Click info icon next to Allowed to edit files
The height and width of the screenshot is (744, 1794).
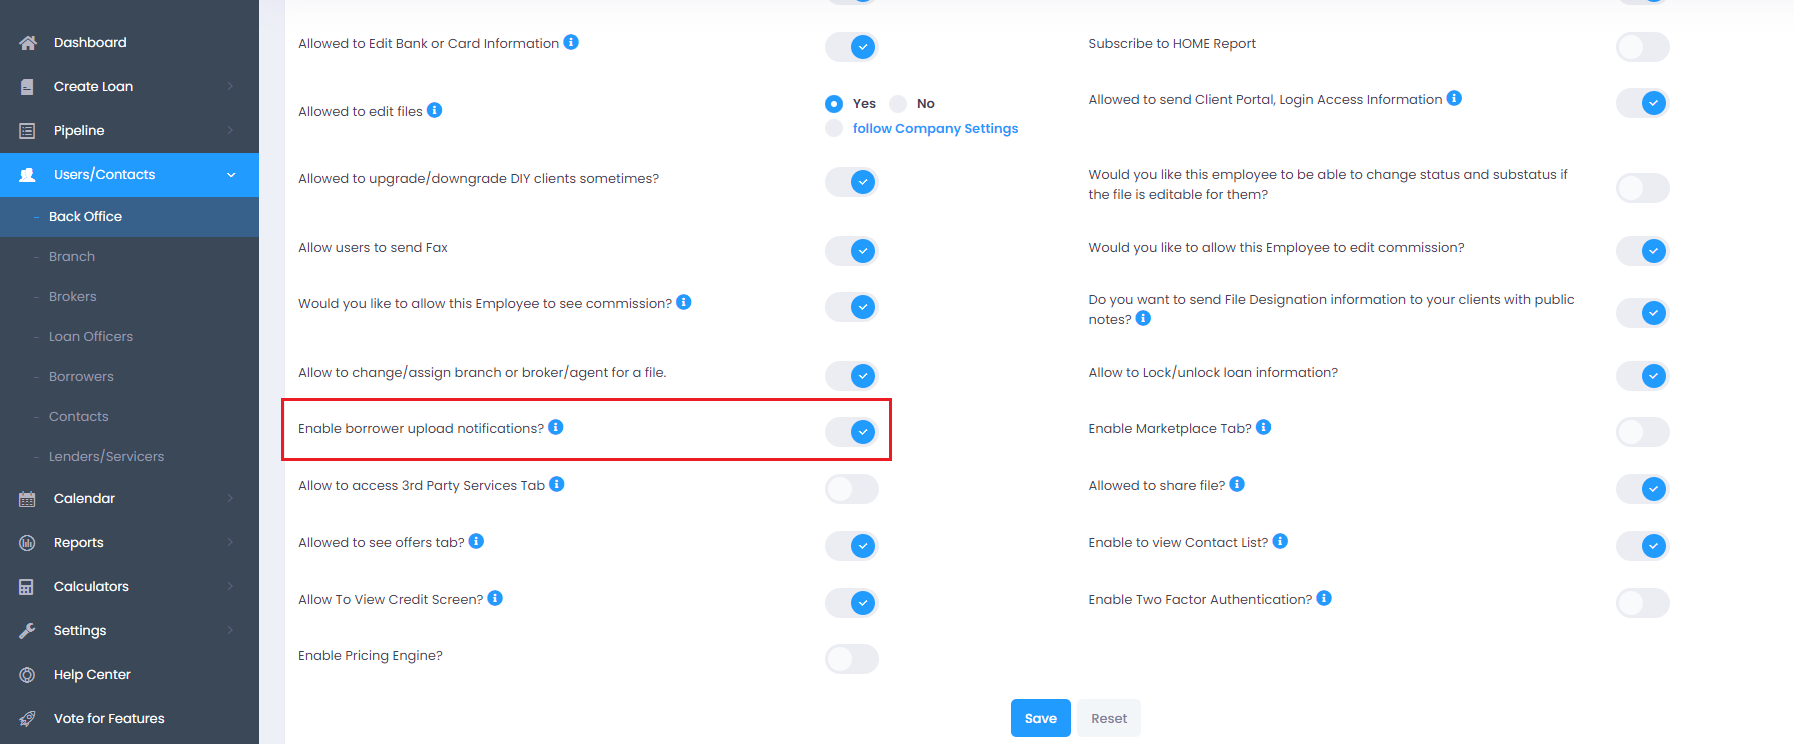pos(435,110)
